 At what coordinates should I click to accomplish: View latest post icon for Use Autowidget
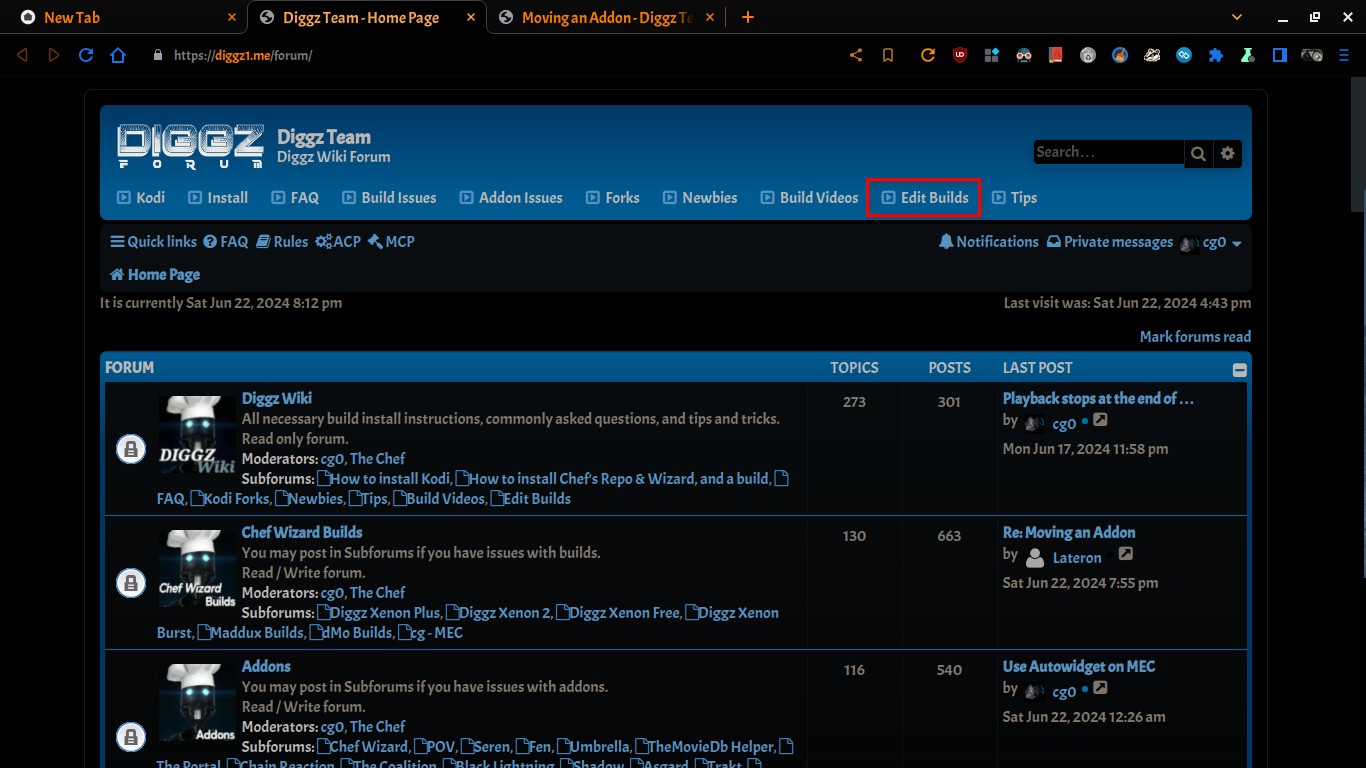tap(1100, 689)
